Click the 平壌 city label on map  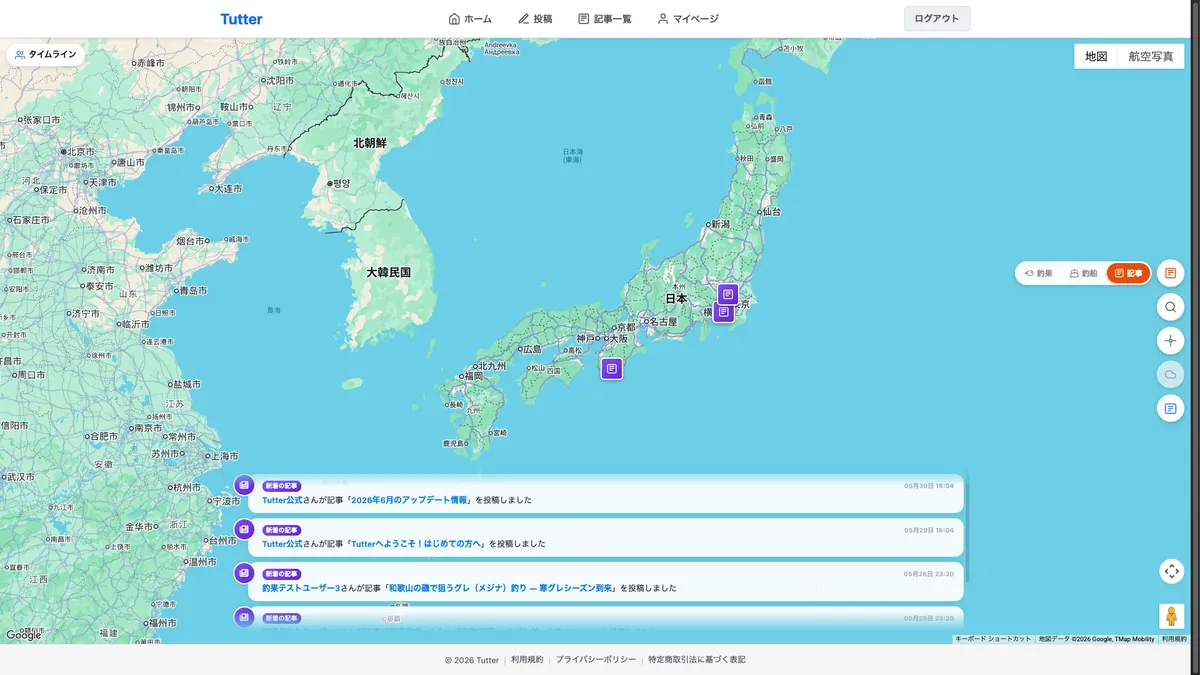(341, 184)
